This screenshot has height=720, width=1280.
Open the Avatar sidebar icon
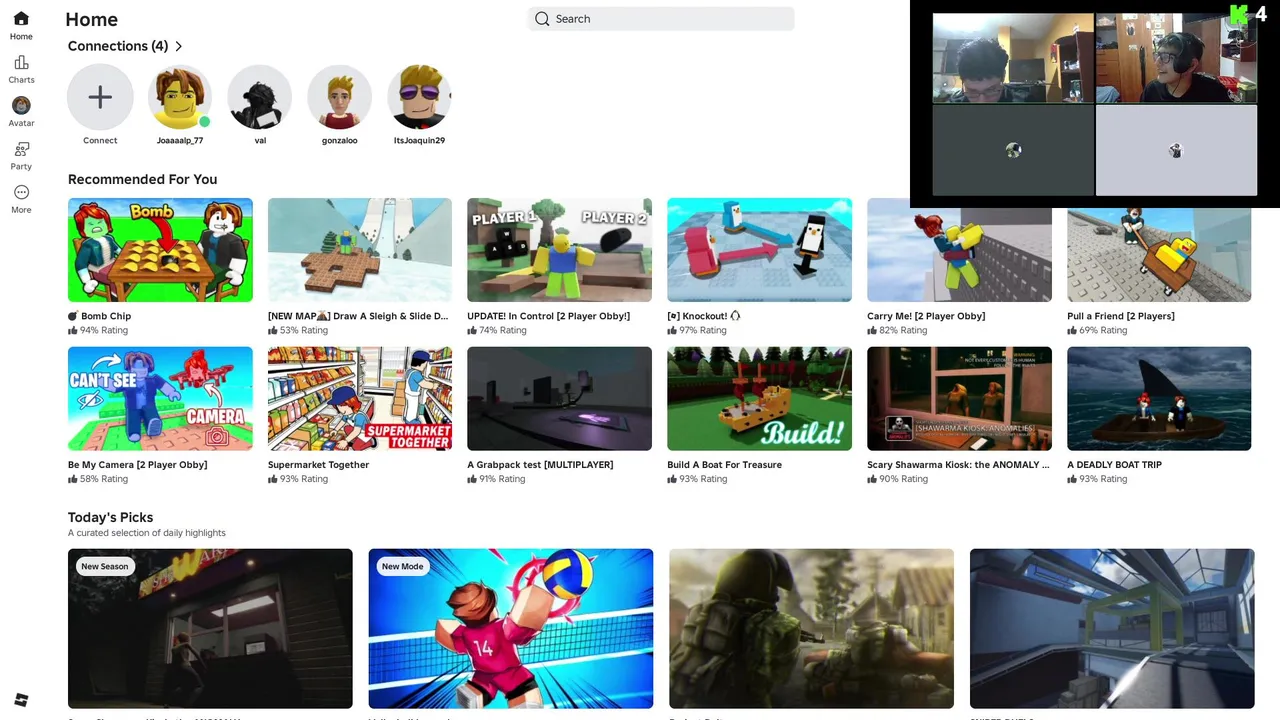pos(21,105)
